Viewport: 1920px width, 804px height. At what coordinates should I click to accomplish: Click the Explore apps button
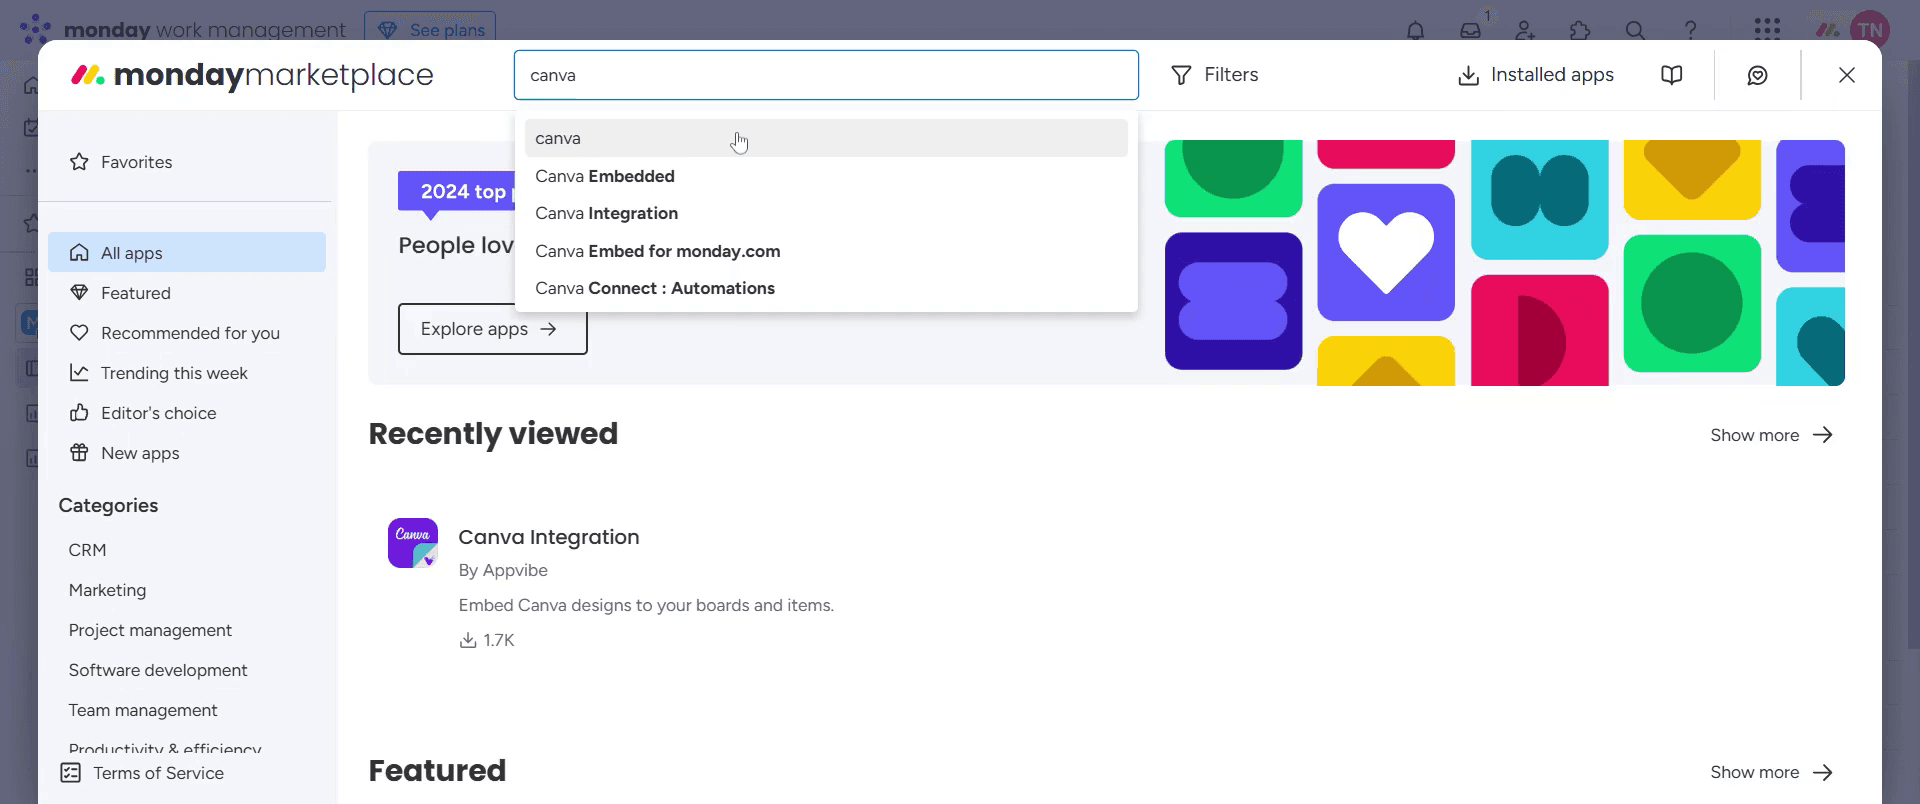point(492,329)
